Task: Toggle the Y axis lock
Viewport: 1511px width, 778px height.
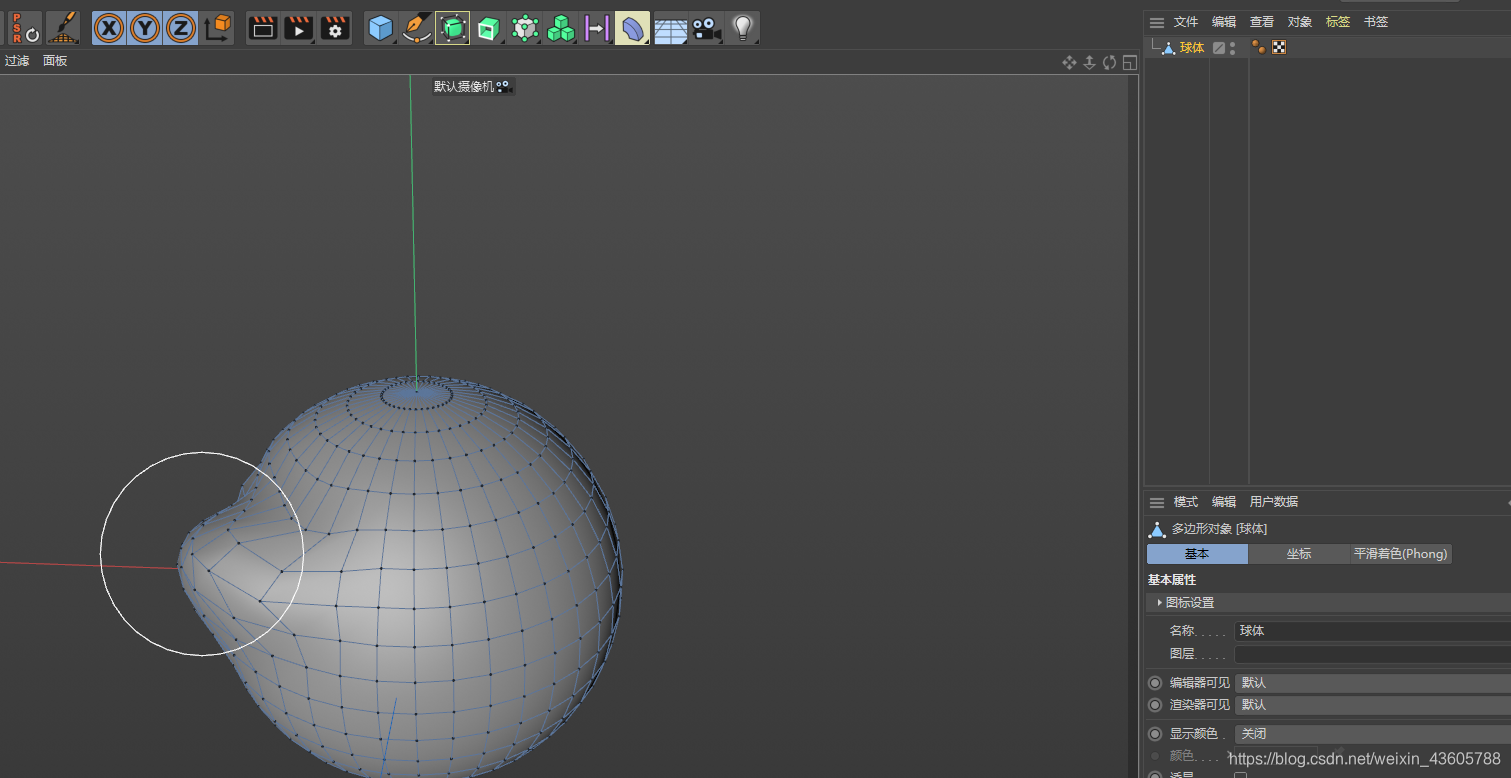Action: pos(145,28)
